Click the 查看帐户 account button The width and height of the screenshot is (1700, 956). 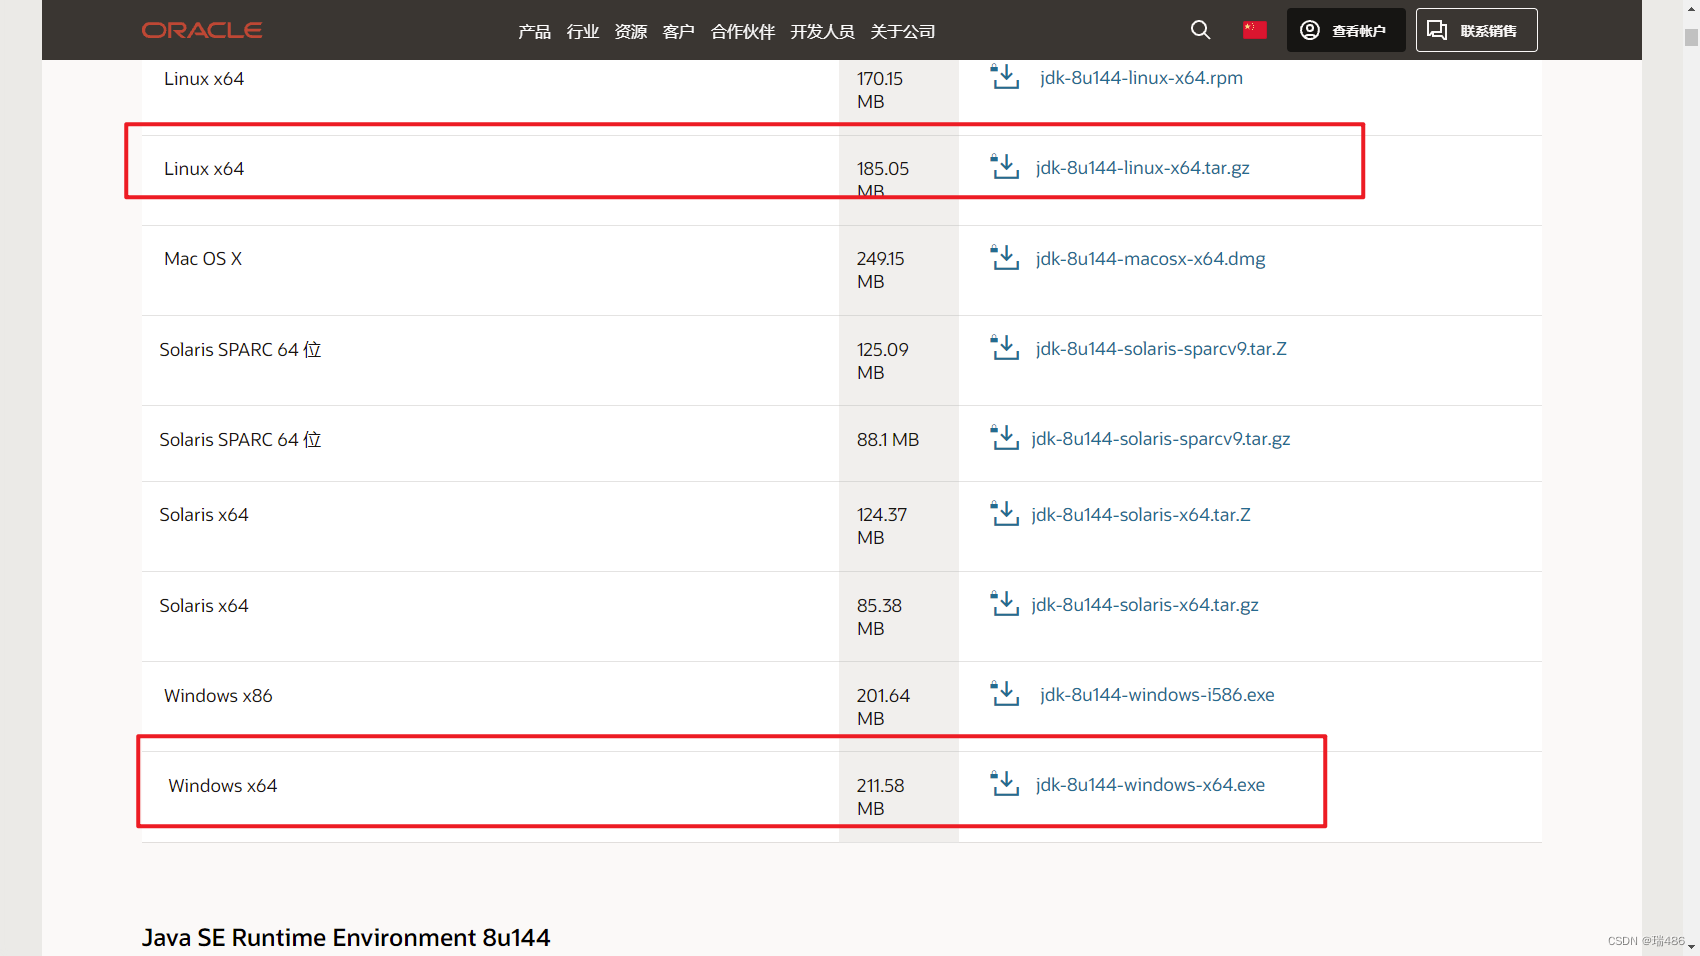coord(1346,30)
